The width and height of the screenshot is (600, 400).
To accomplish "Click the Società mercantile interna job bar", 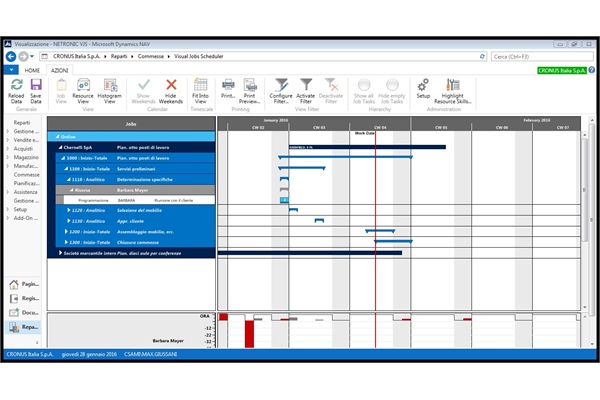I will click(x=310, y=253).
